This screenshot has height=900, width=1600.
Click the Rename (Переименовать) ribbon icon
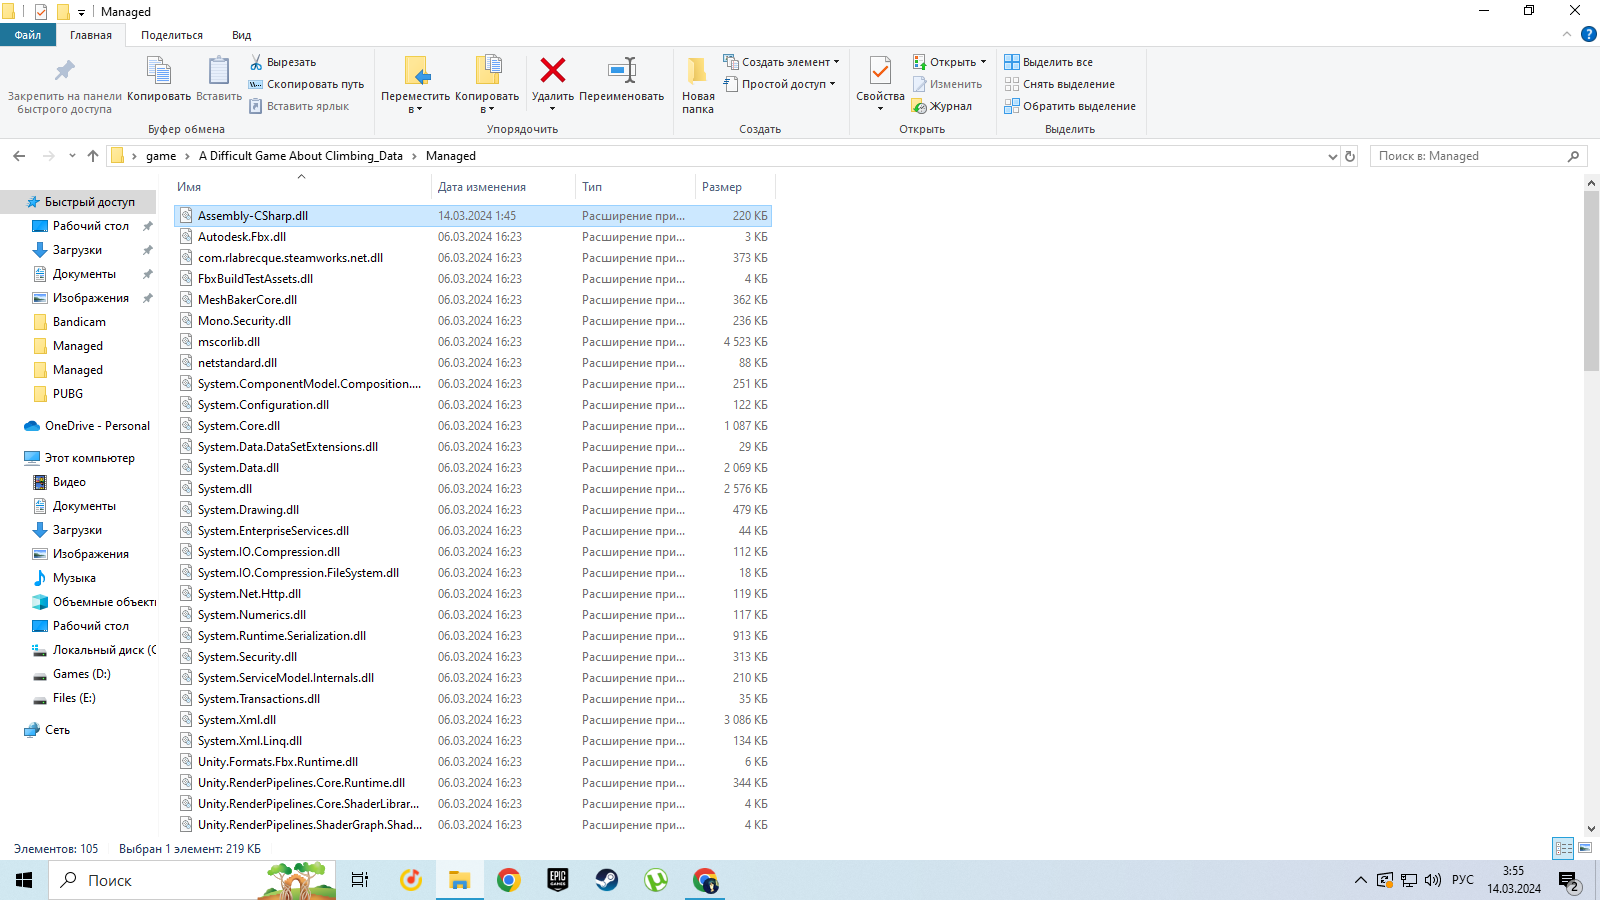[x=621, y=71]
